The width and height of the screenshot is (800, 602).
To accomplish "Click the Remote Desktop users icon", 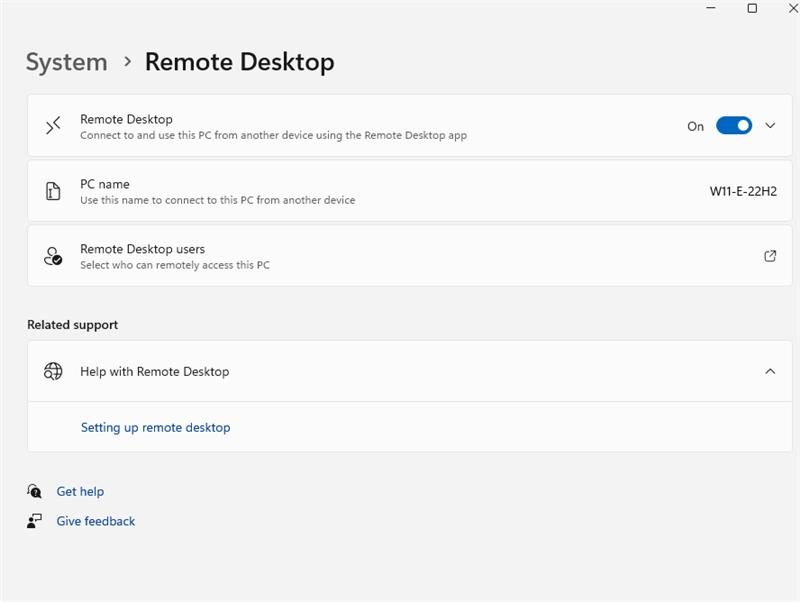I will point(53,256).
